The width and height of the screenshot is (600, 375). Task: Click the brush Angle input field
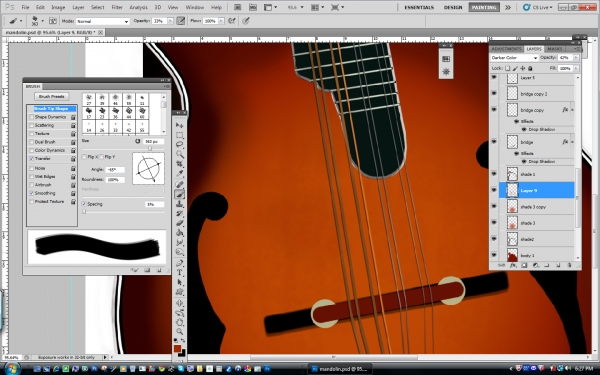115,170
